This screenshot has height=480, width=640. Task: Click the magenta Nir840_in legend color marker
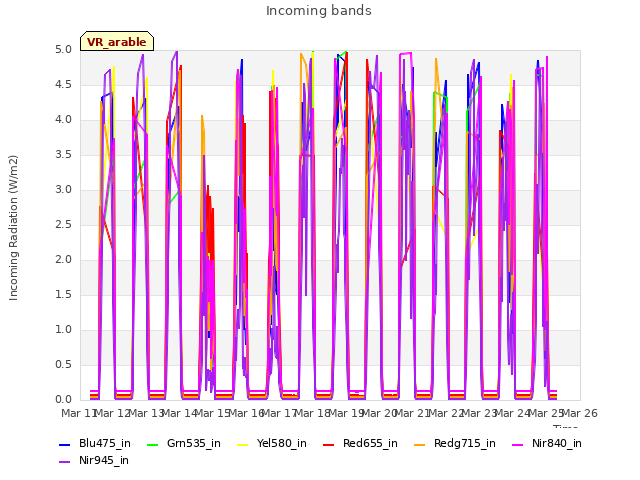518,444
